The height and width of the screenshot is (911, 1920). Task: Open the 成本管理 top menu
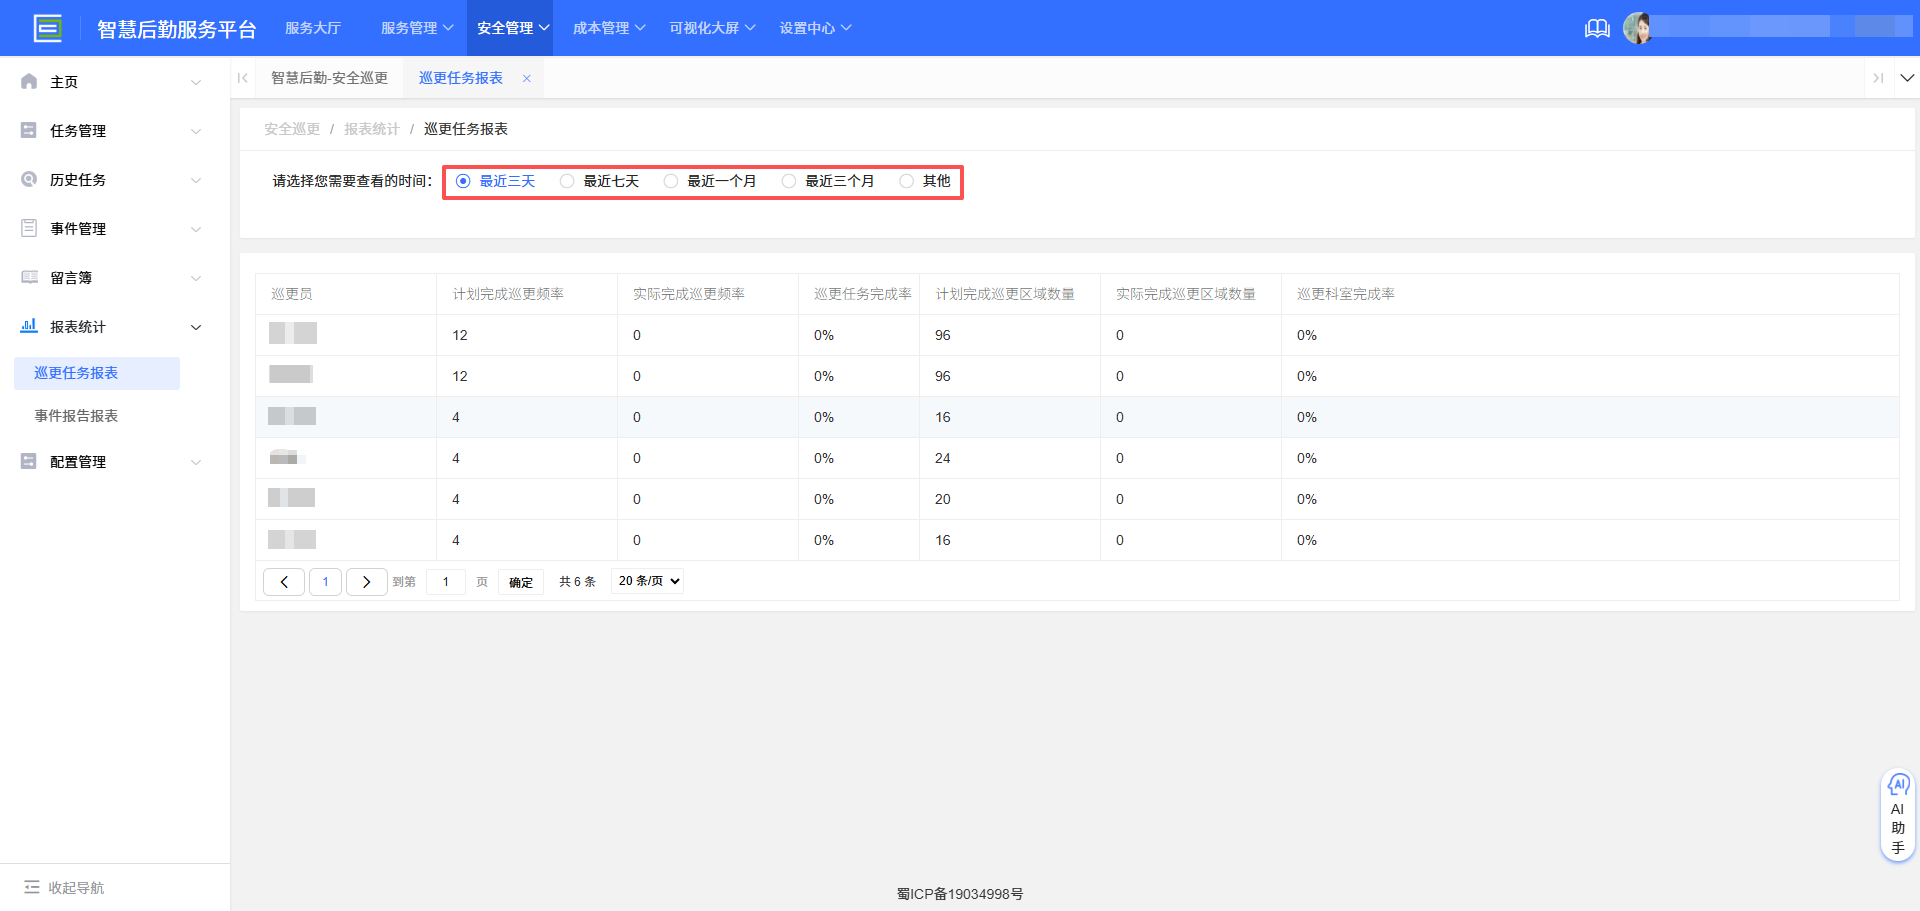(609, 27)
